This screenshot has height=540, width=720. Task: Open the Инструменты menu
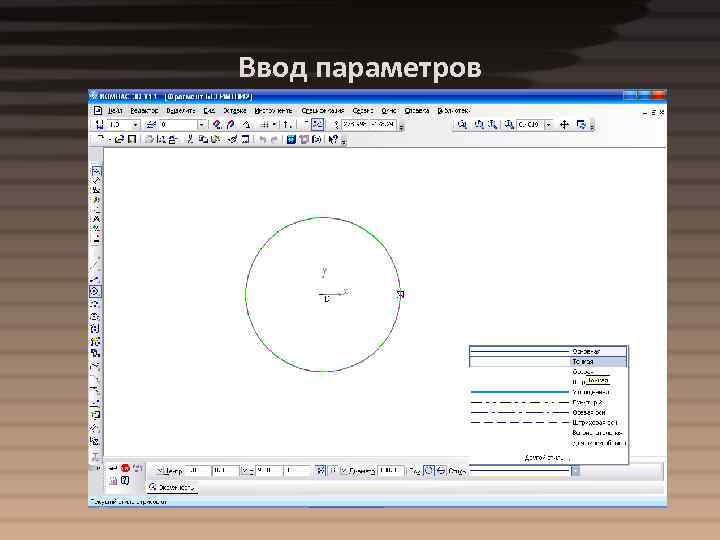273,111
